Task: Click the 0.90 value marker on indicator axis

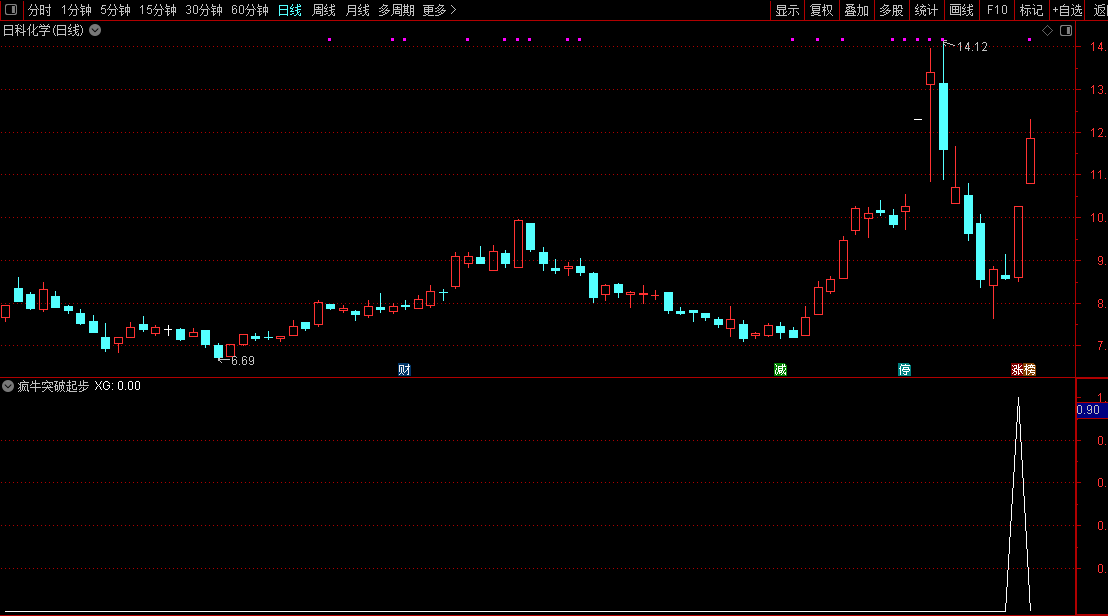Action: pyautogui.click(x=1091, y=410)
